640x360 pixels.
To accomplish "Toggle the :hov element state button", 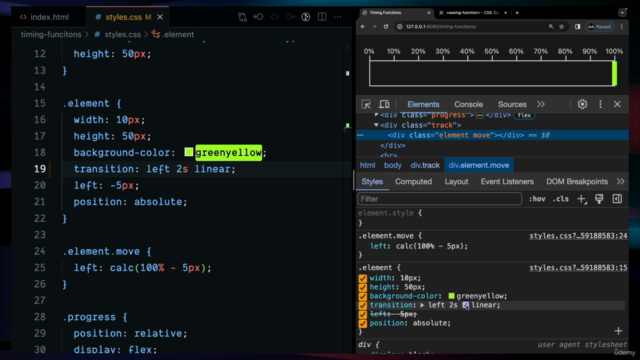I will tap(537, 199).
